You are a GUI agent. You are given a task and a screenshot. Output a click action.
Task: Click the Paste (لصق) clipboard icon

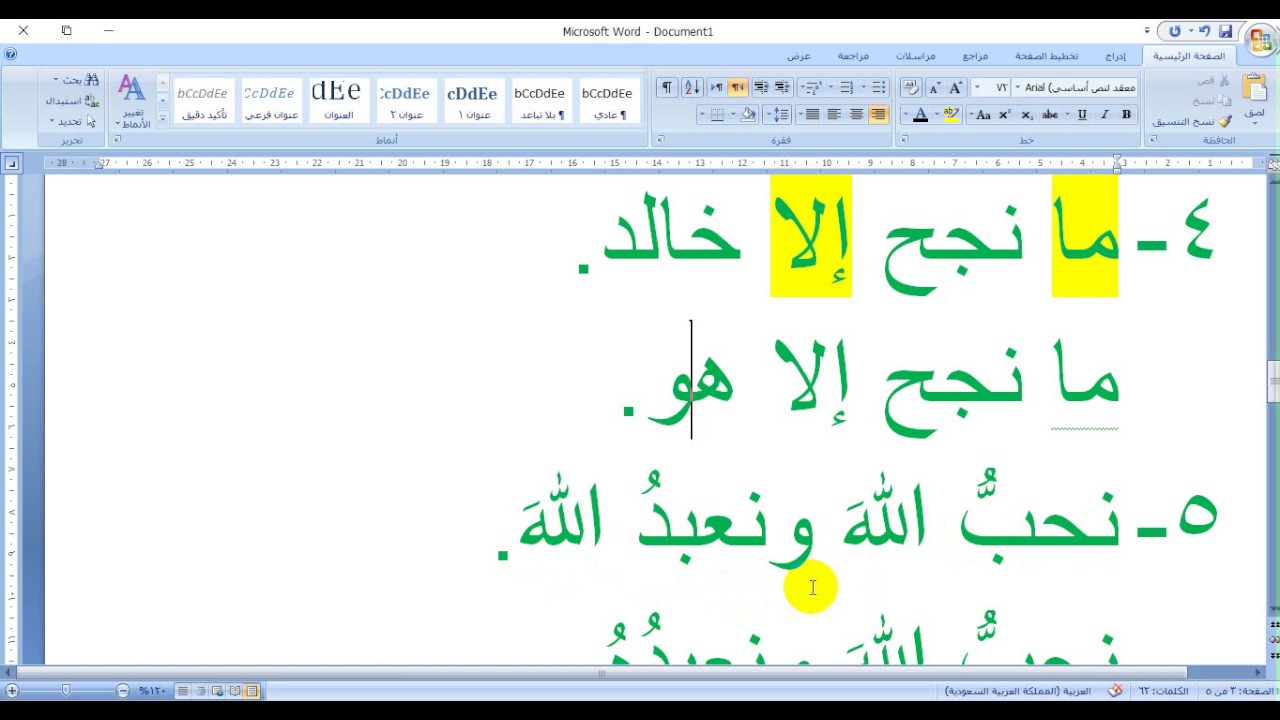tap(1254, 88)
